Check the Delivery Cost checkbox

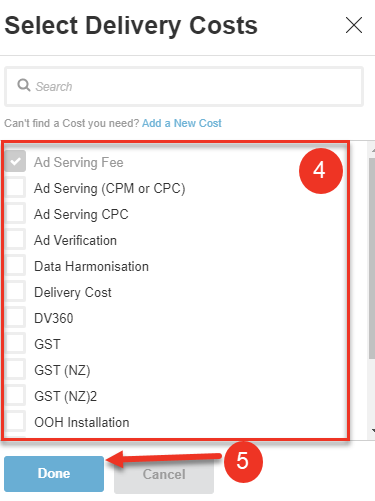tap(15, 291)
